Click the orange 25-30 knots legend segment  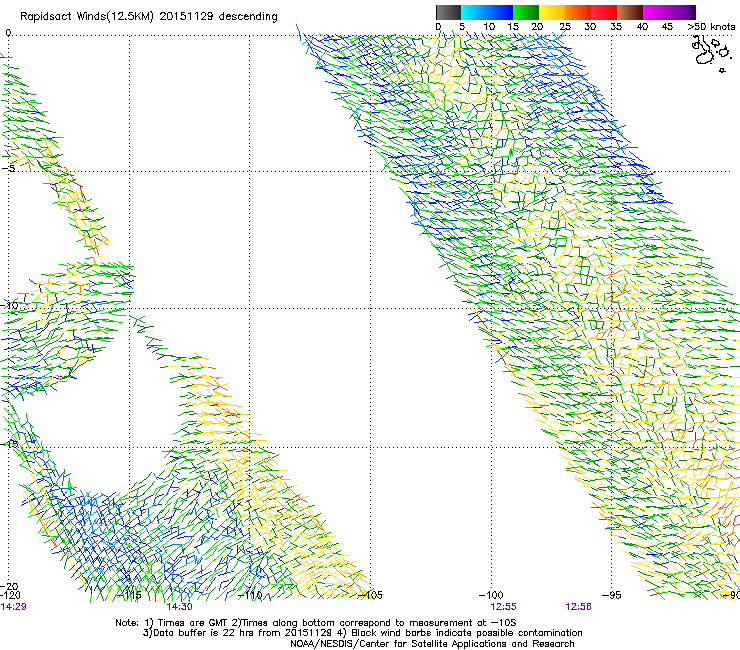[x=578, y=12]
